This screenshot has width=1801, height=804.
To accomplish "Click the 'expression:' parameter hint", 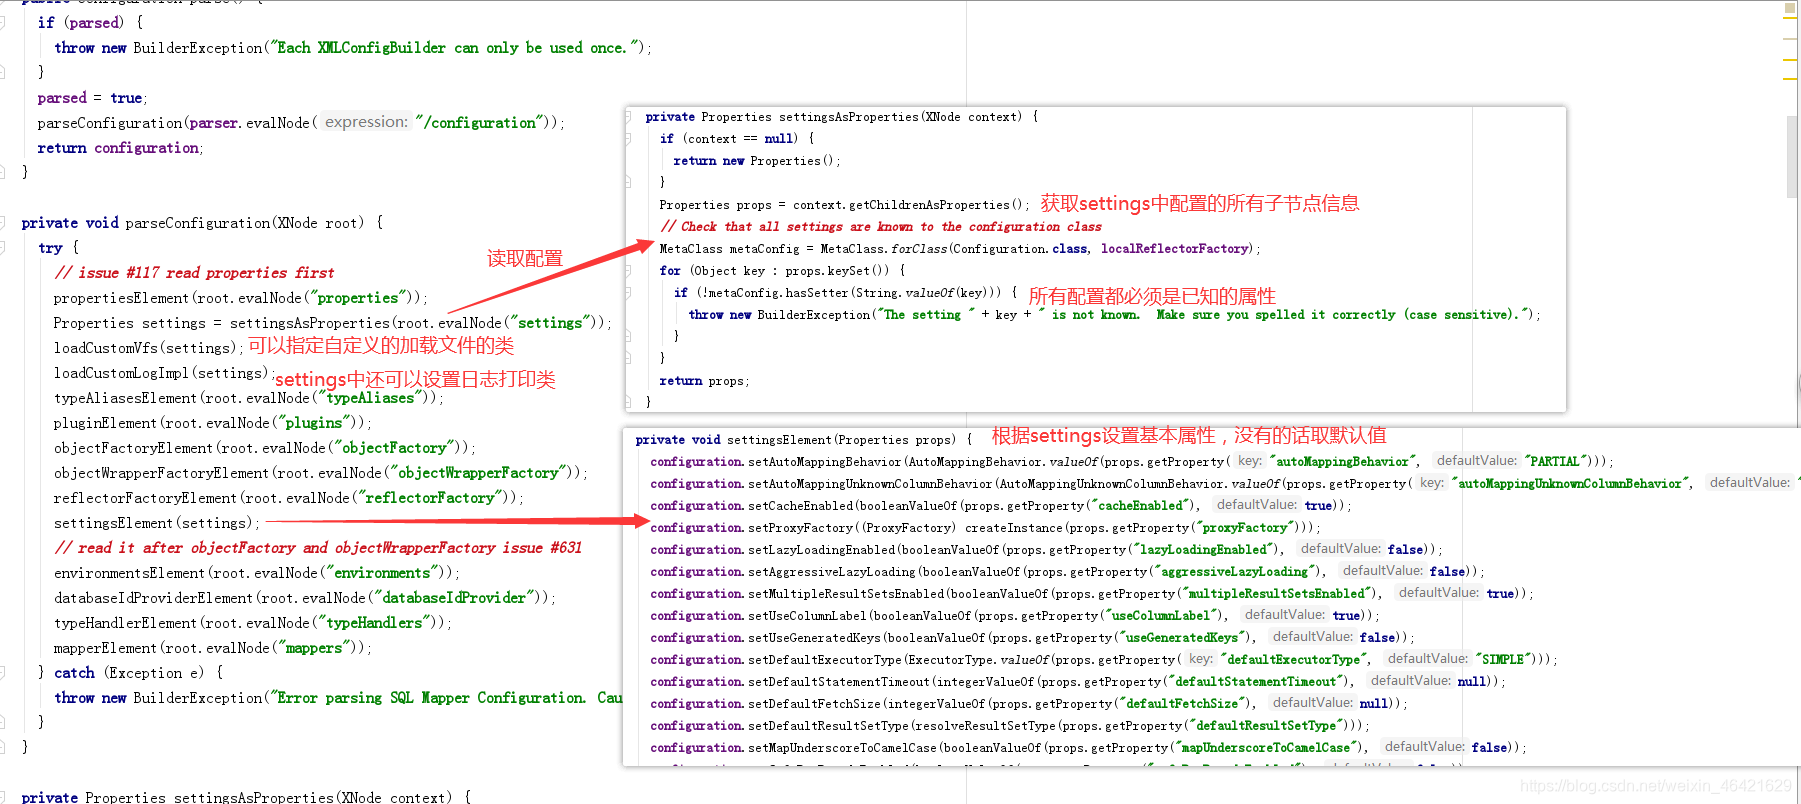I will click(x=366, y=122).
